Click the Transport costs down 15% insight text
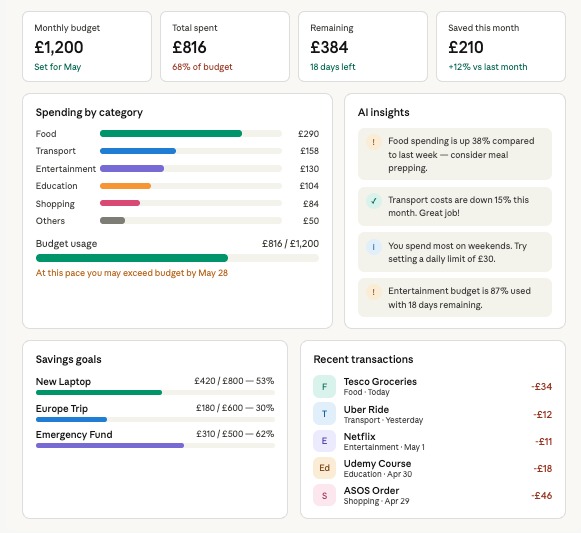Viewport: 581px width, 533px height. coord(458,206)
